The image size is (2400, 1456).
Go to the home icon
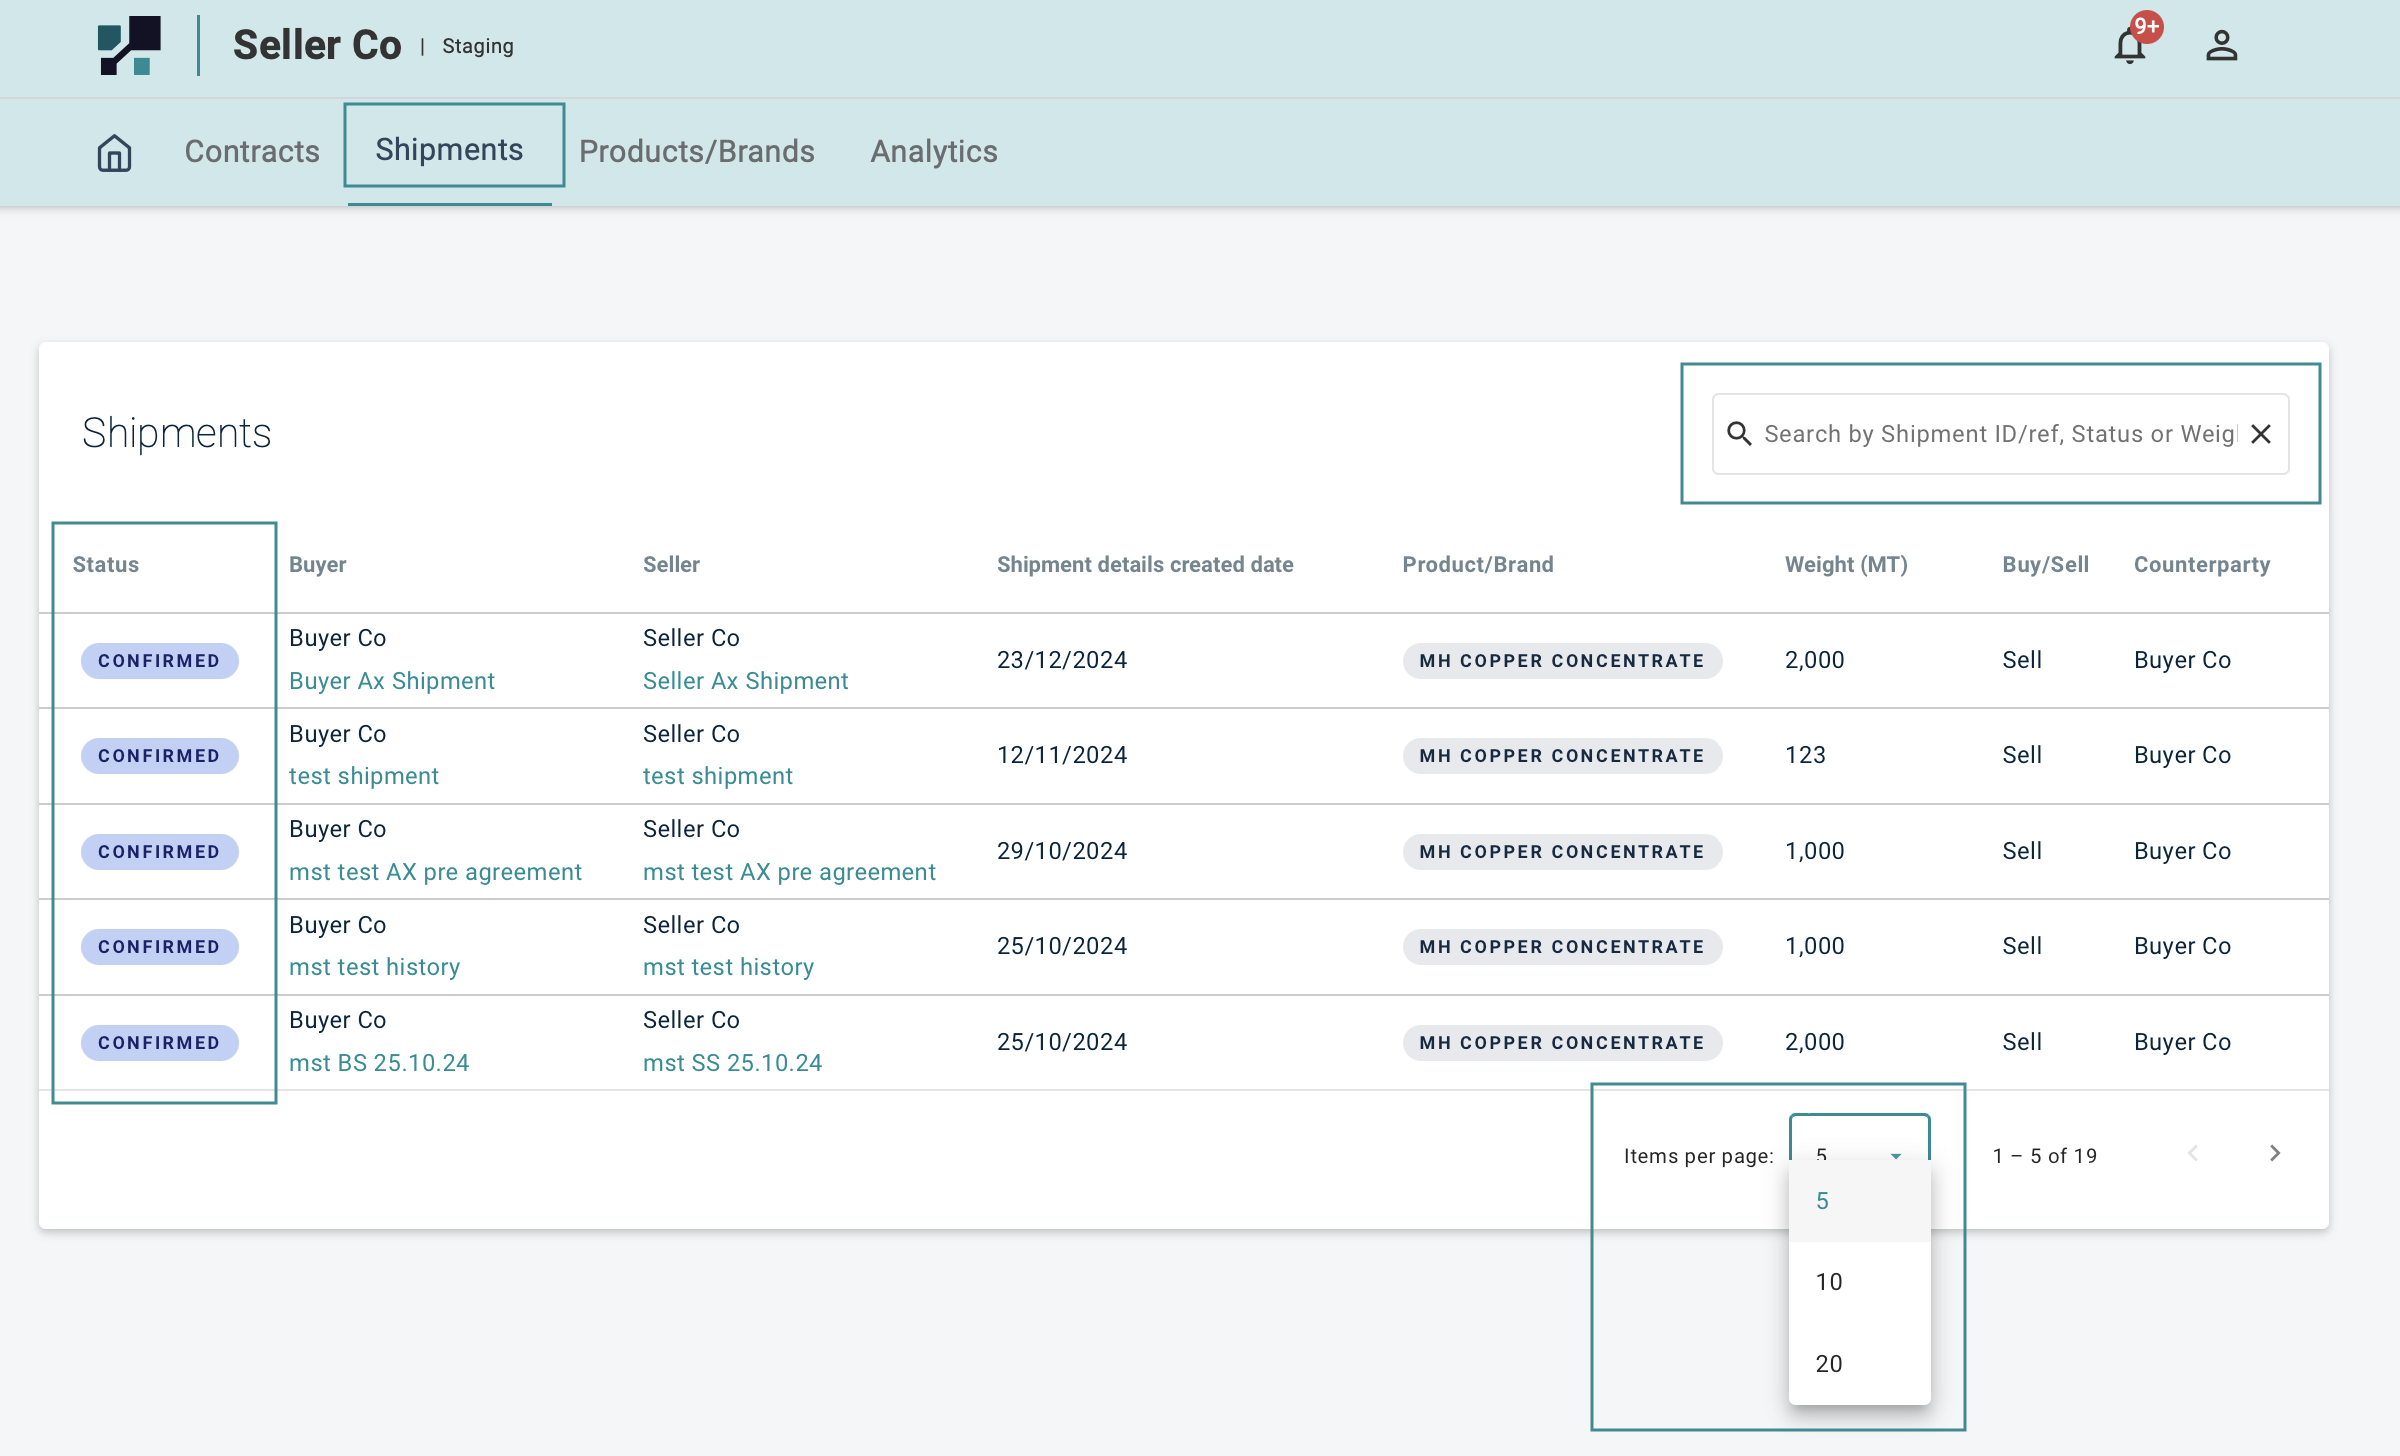114,152
